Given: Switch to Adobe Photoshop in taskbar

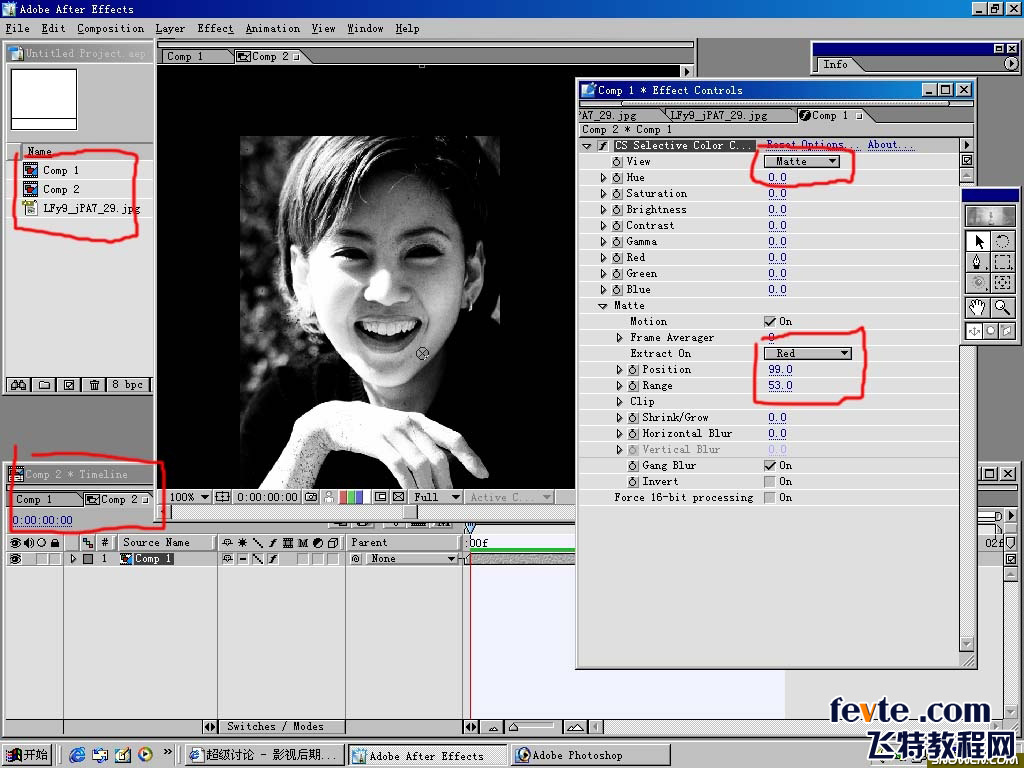Looking at the screenshot, I should coord(591,755).
